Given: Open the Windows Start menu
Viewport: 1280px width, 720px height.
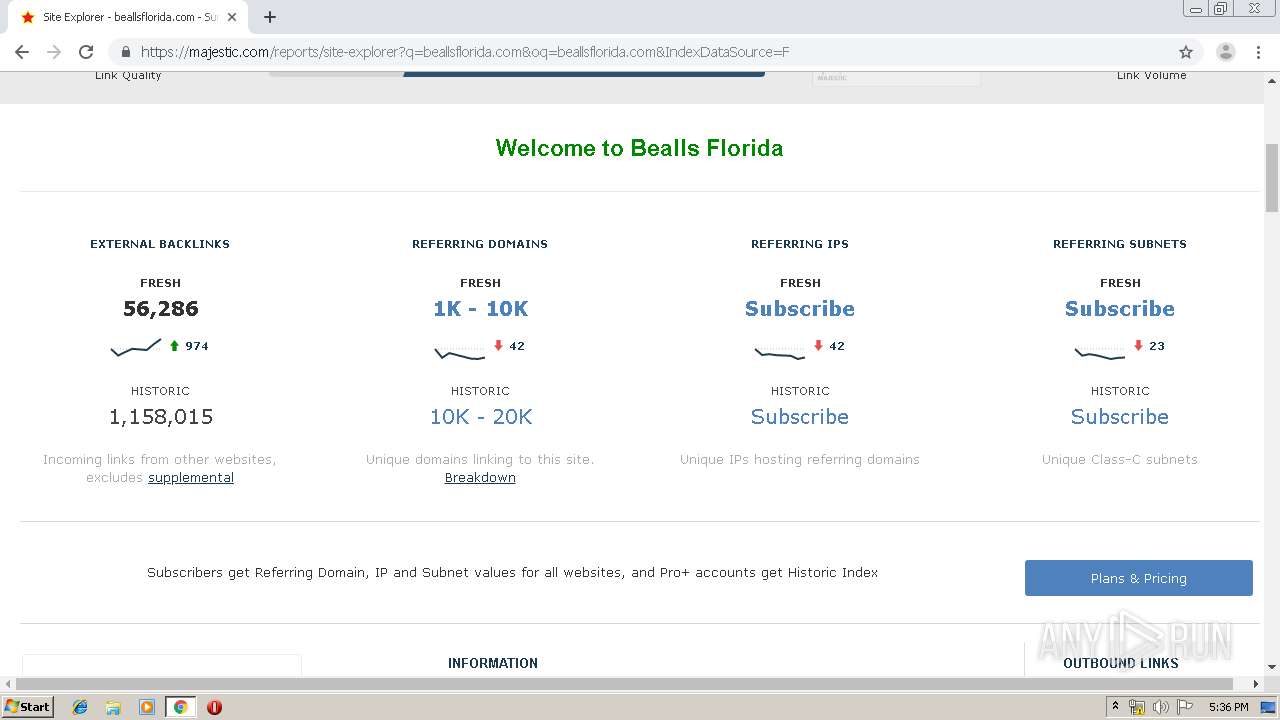Looking at the screenshot, I should [28, 707].
